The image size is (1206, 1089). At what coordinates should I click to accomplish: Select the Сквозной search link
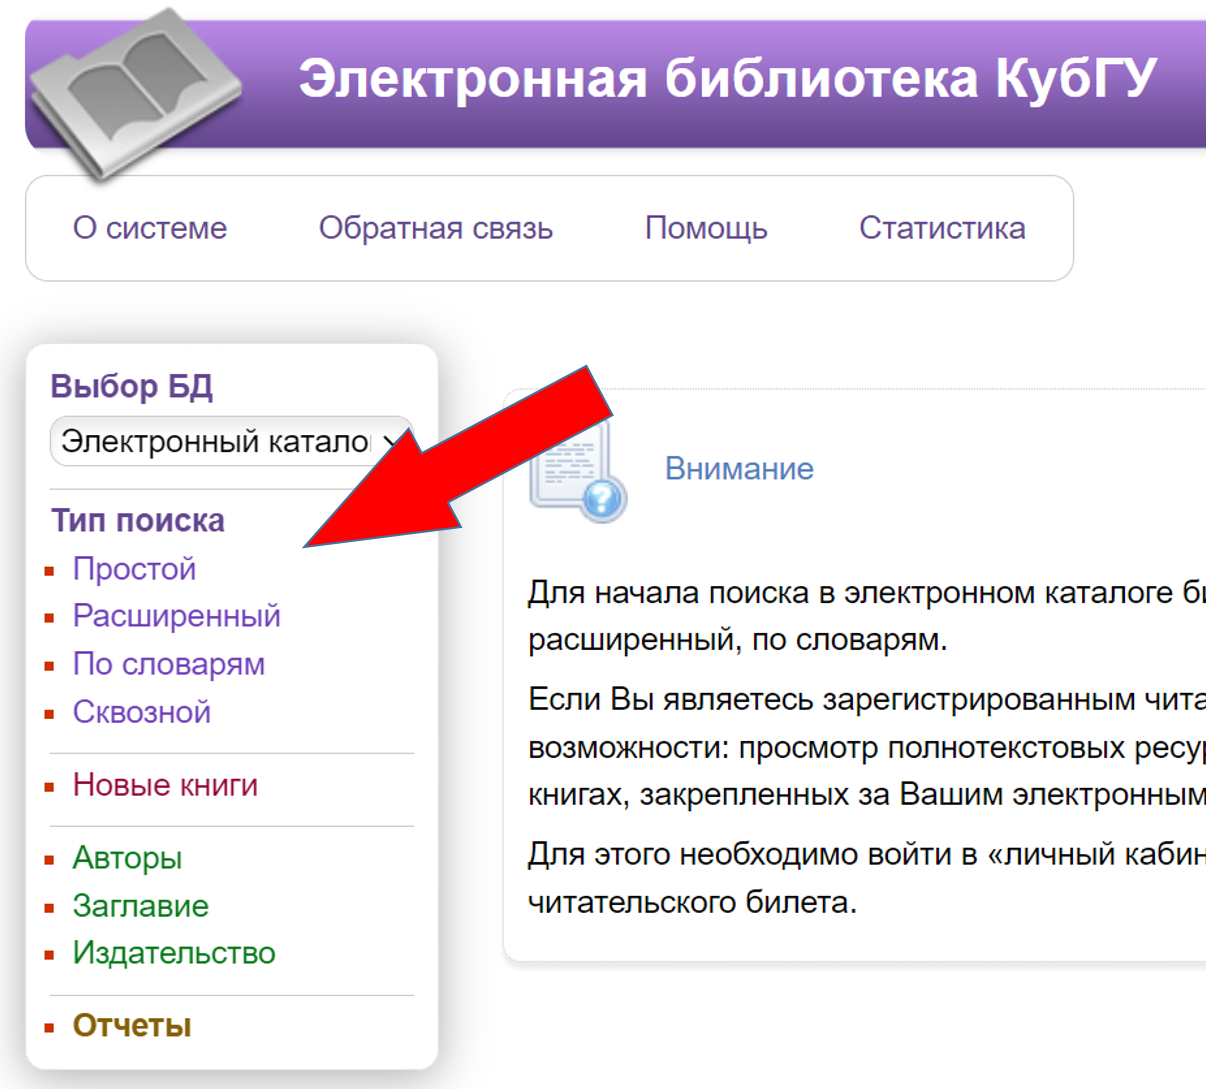pyautogui.click(x=141, y=712)
